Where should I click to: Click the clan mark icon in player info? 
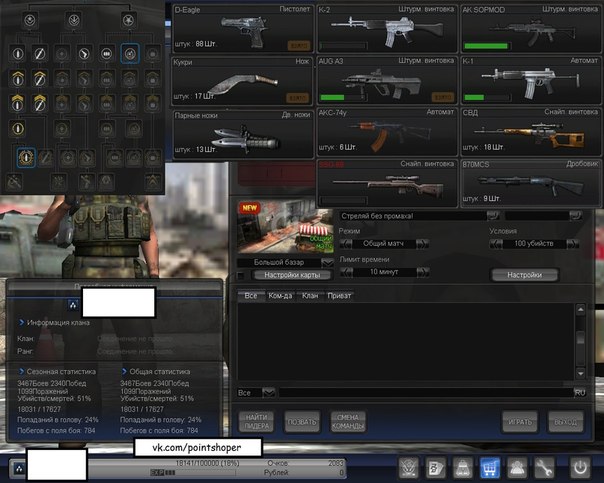(x=73, y=305)
